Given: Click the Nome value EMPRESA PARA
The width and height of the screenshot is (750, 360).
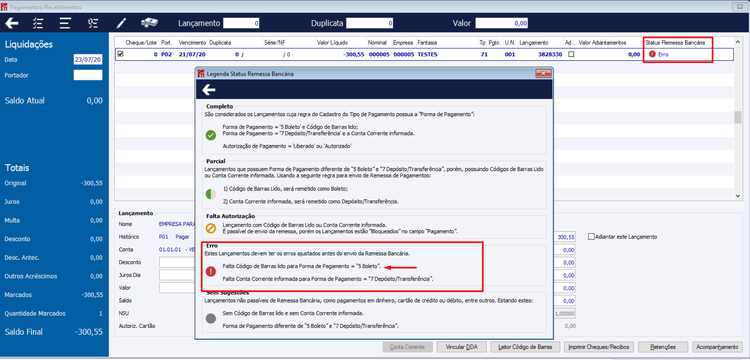Looking at the screenshot, I should [176, 224].
